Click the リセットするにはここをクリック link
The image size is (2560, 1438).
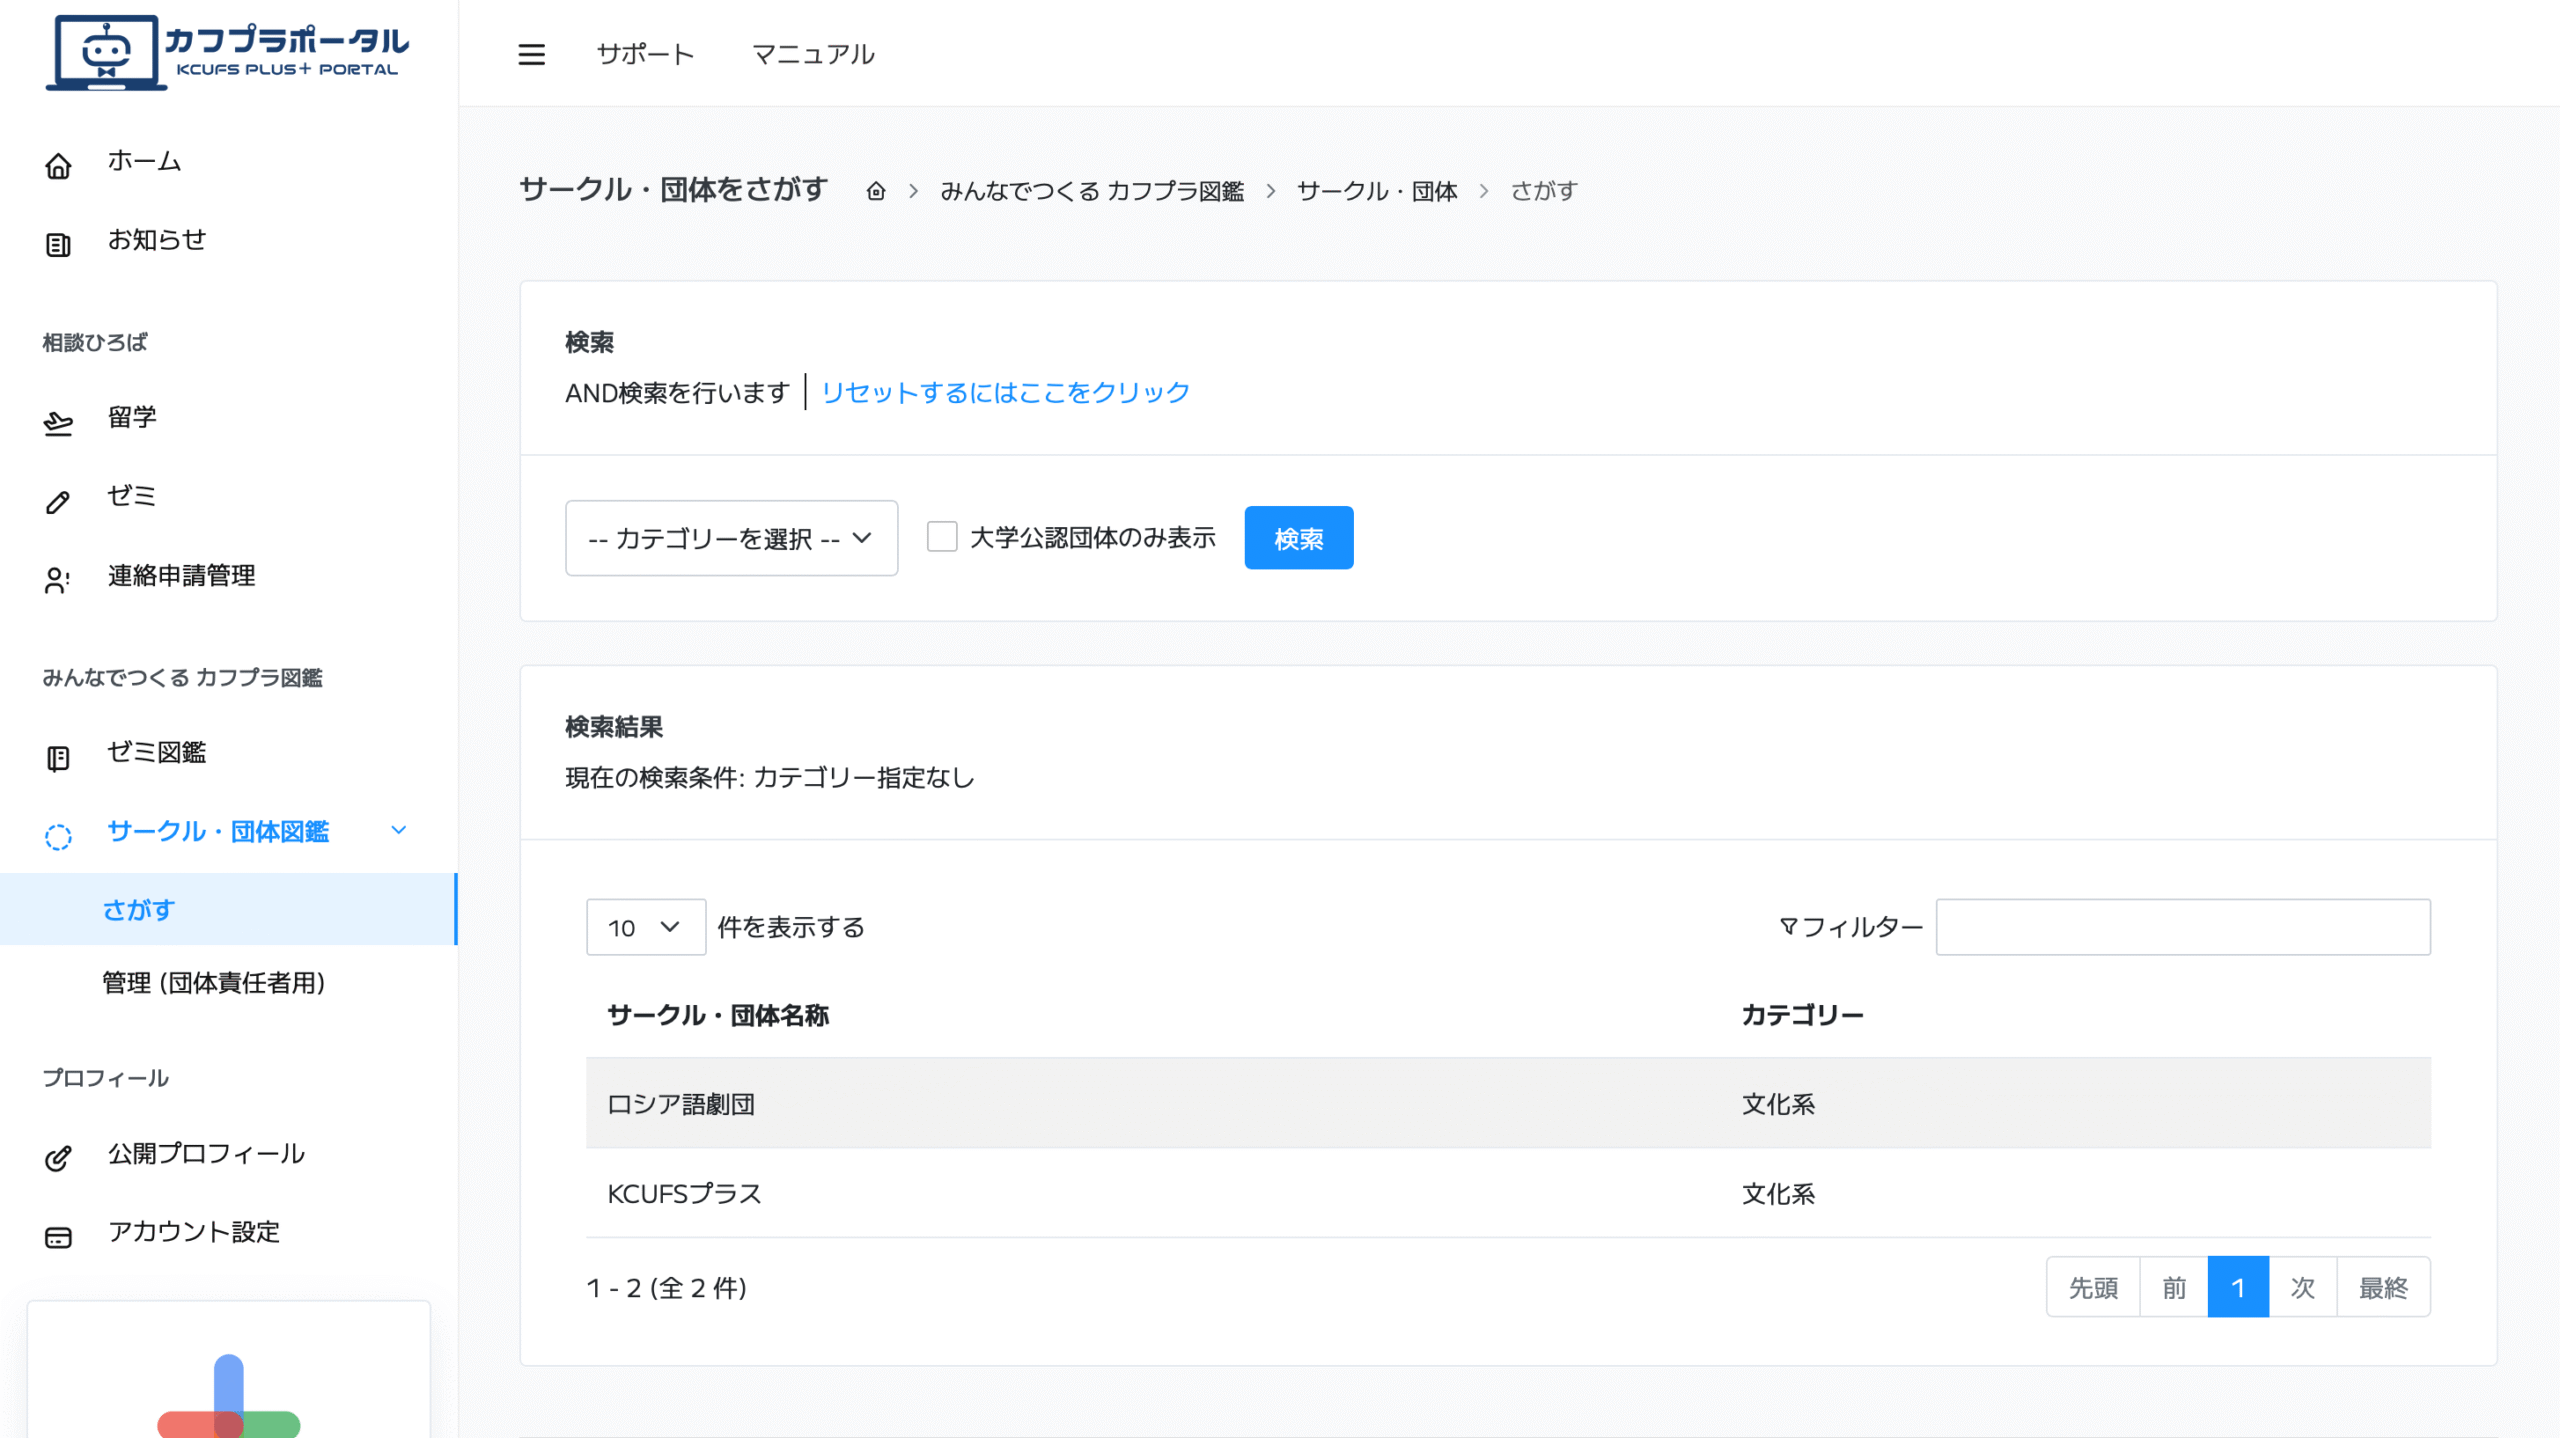(1004, 392)
